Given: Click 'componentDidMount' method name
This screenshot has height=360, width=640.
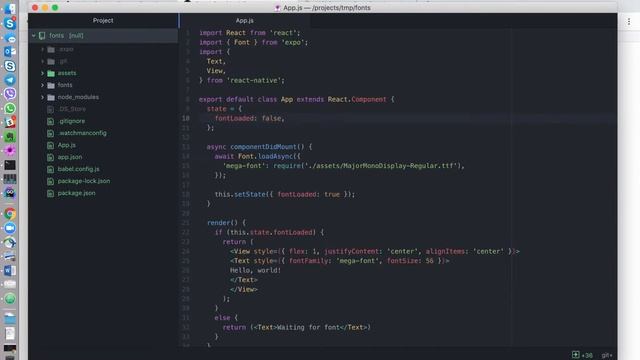Looking at the screenshot, I should pos(263,147).
